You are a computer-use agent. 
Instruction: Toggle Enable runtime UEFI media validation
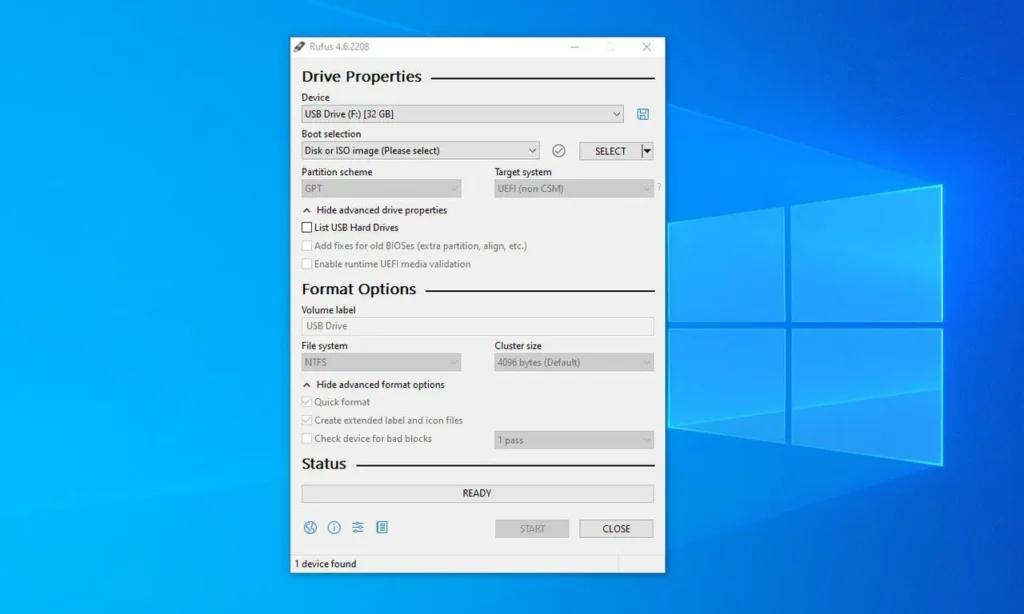pos(306,264)
